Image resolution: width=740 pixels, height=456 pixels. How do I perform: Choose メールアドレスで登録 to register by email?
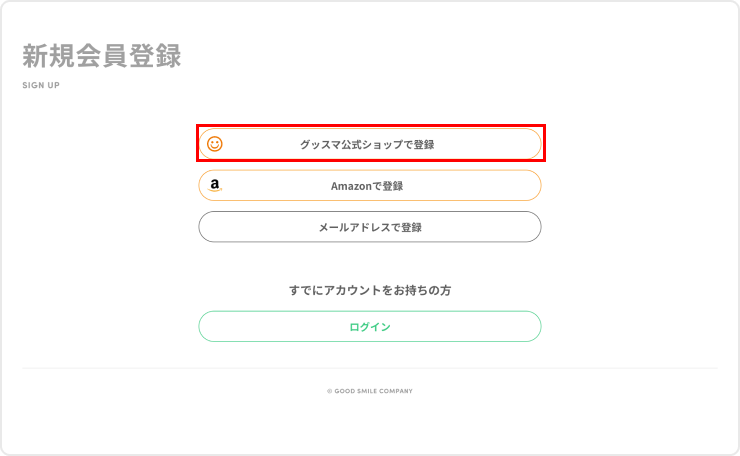tap(369, 227)
